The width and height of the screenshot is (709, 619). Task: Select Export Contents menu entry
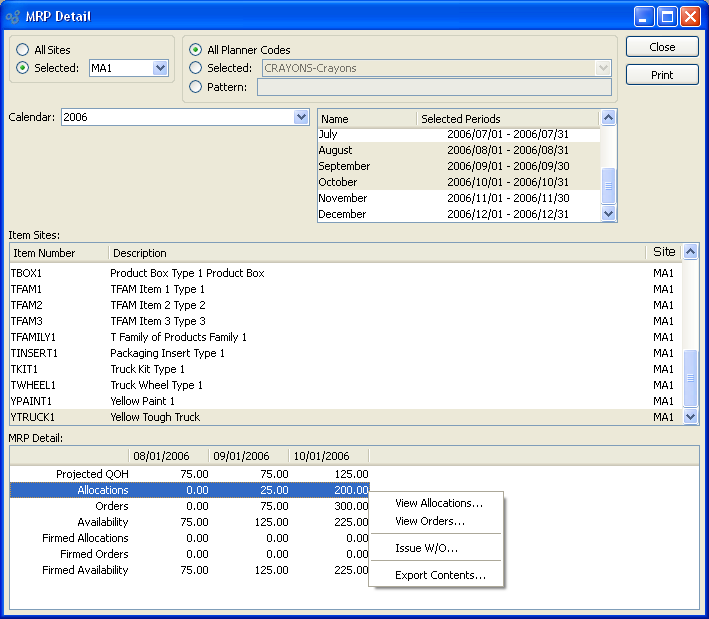[x=440, y=575]
